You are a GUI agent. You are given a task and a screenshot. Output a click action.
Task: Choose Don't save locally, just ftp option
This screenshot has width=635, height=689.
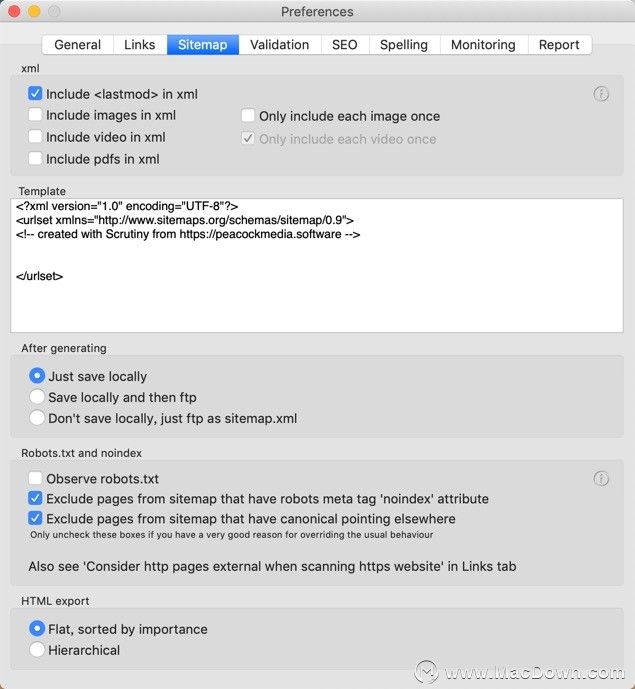[x=37, y=418]
